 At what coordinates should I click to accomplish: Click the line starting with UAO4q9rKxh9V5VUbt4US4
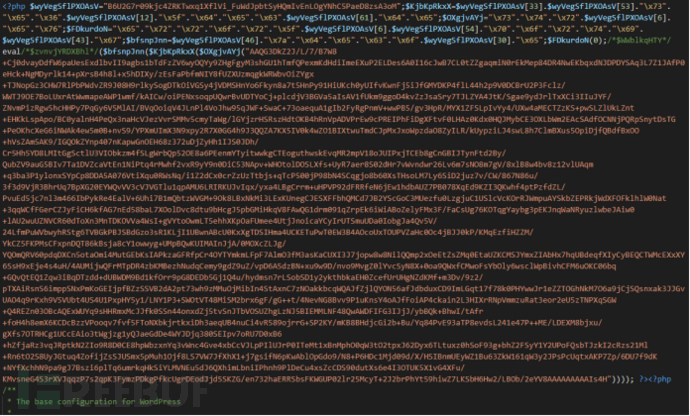(309, 300)
